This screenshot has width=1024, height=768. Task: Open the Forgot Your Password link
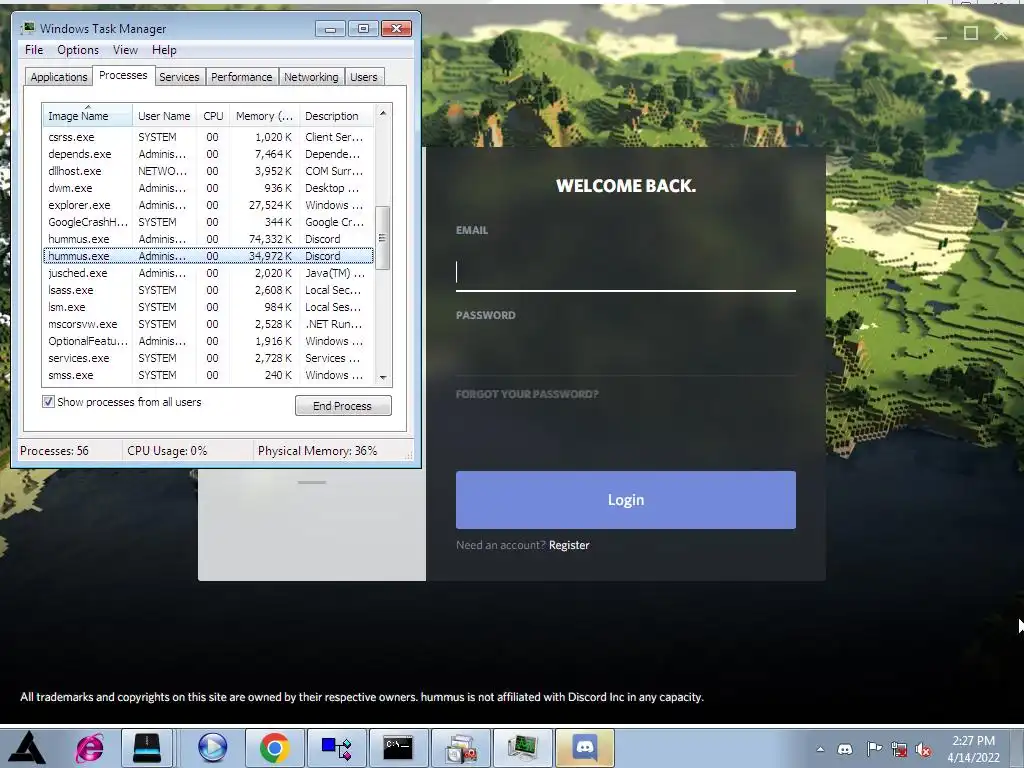[x=527, y=394]
